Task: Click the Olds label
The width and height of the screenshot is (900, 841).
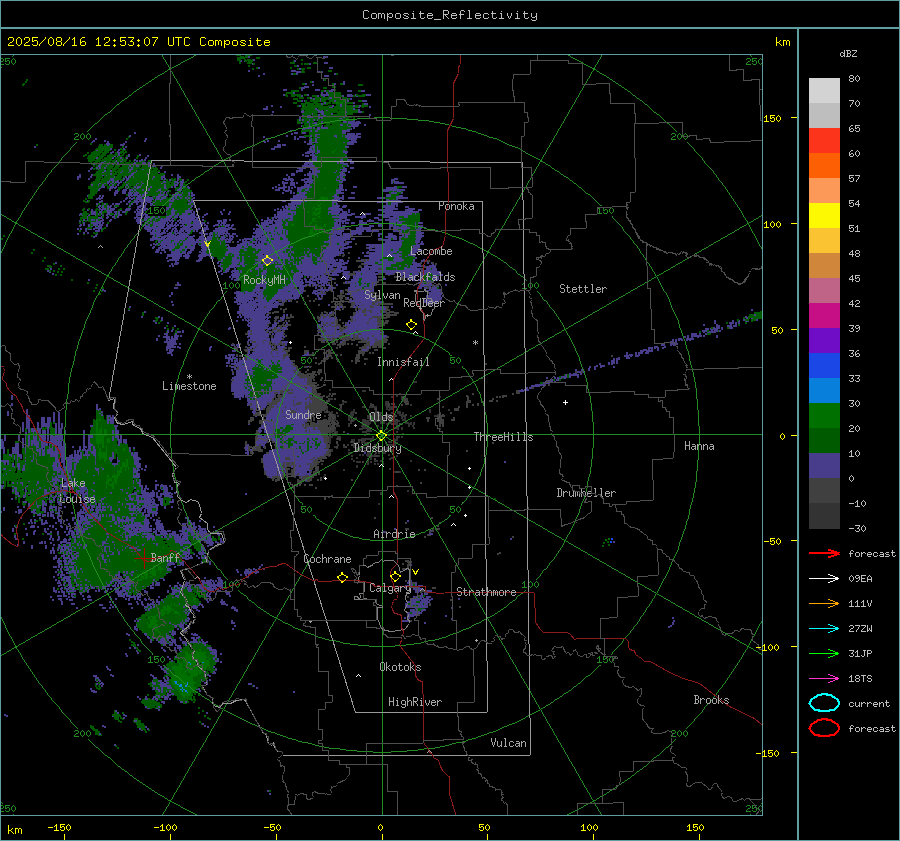Action: [x=381, y=417]
